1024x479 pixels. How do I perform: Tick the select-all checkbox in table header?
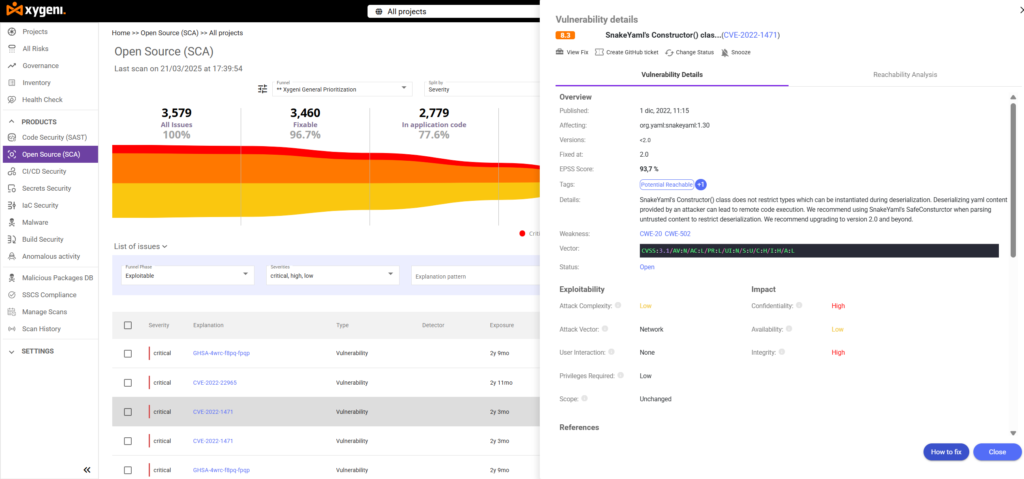click(x=128, y=325)
